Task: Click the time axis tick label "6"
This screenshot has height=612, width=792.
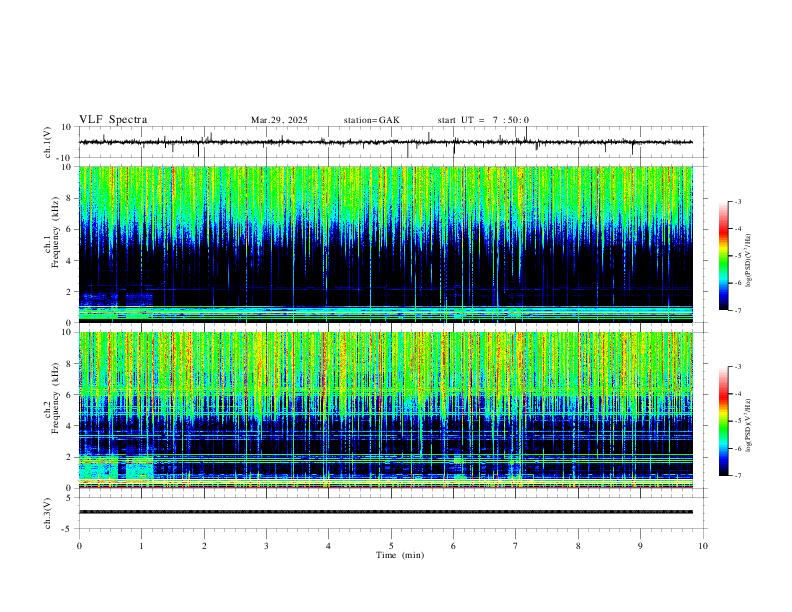Action: click(454, 546)
